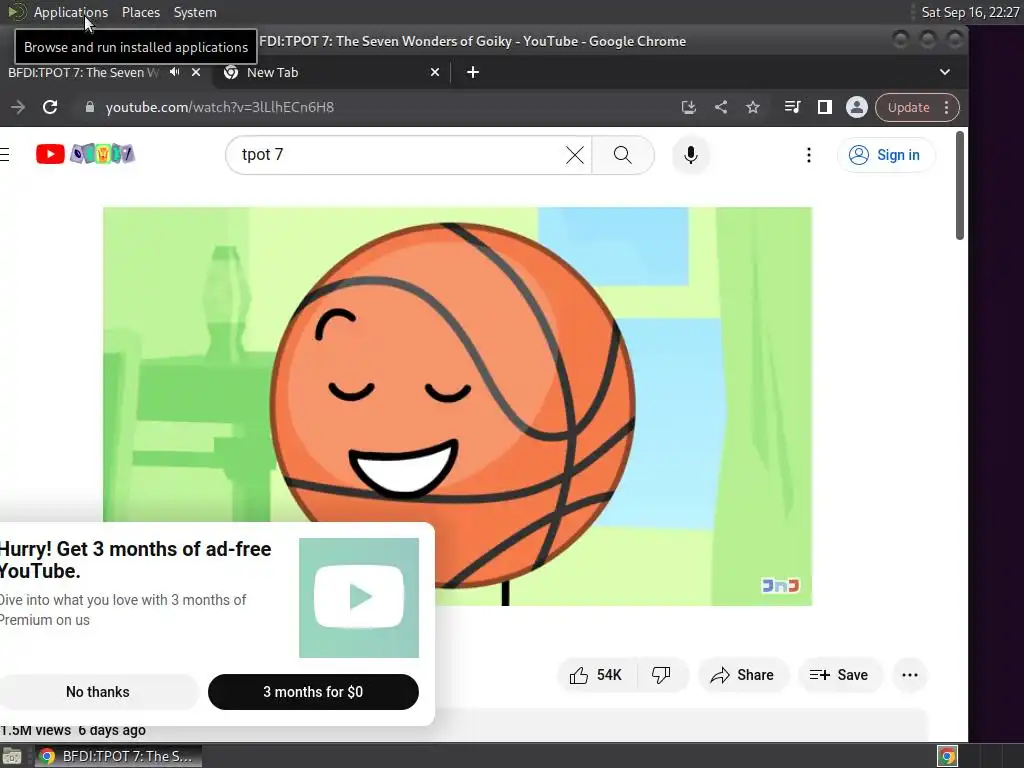Sign in to YouTube
Screen dimensions: 1024x768
point(885,155)
